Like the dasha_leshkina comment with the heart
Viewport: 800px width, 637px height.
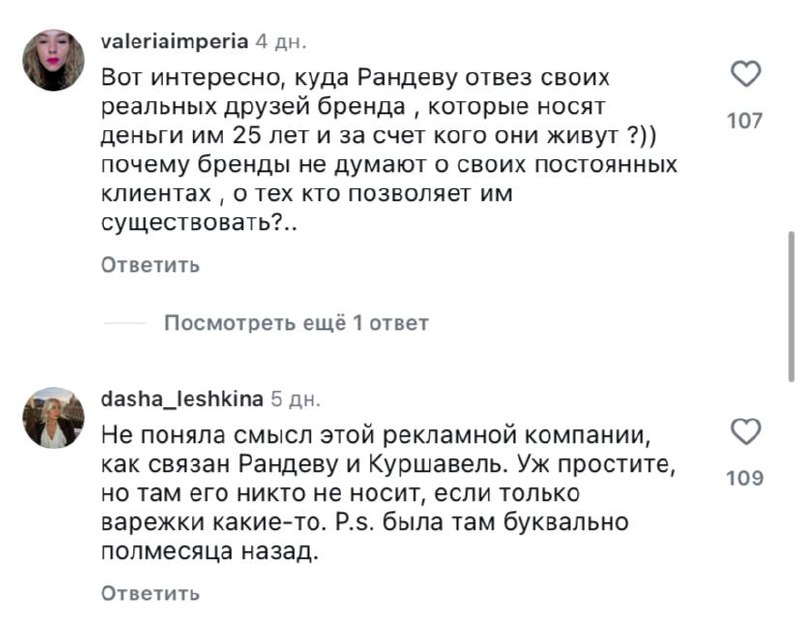pos(744,432)
